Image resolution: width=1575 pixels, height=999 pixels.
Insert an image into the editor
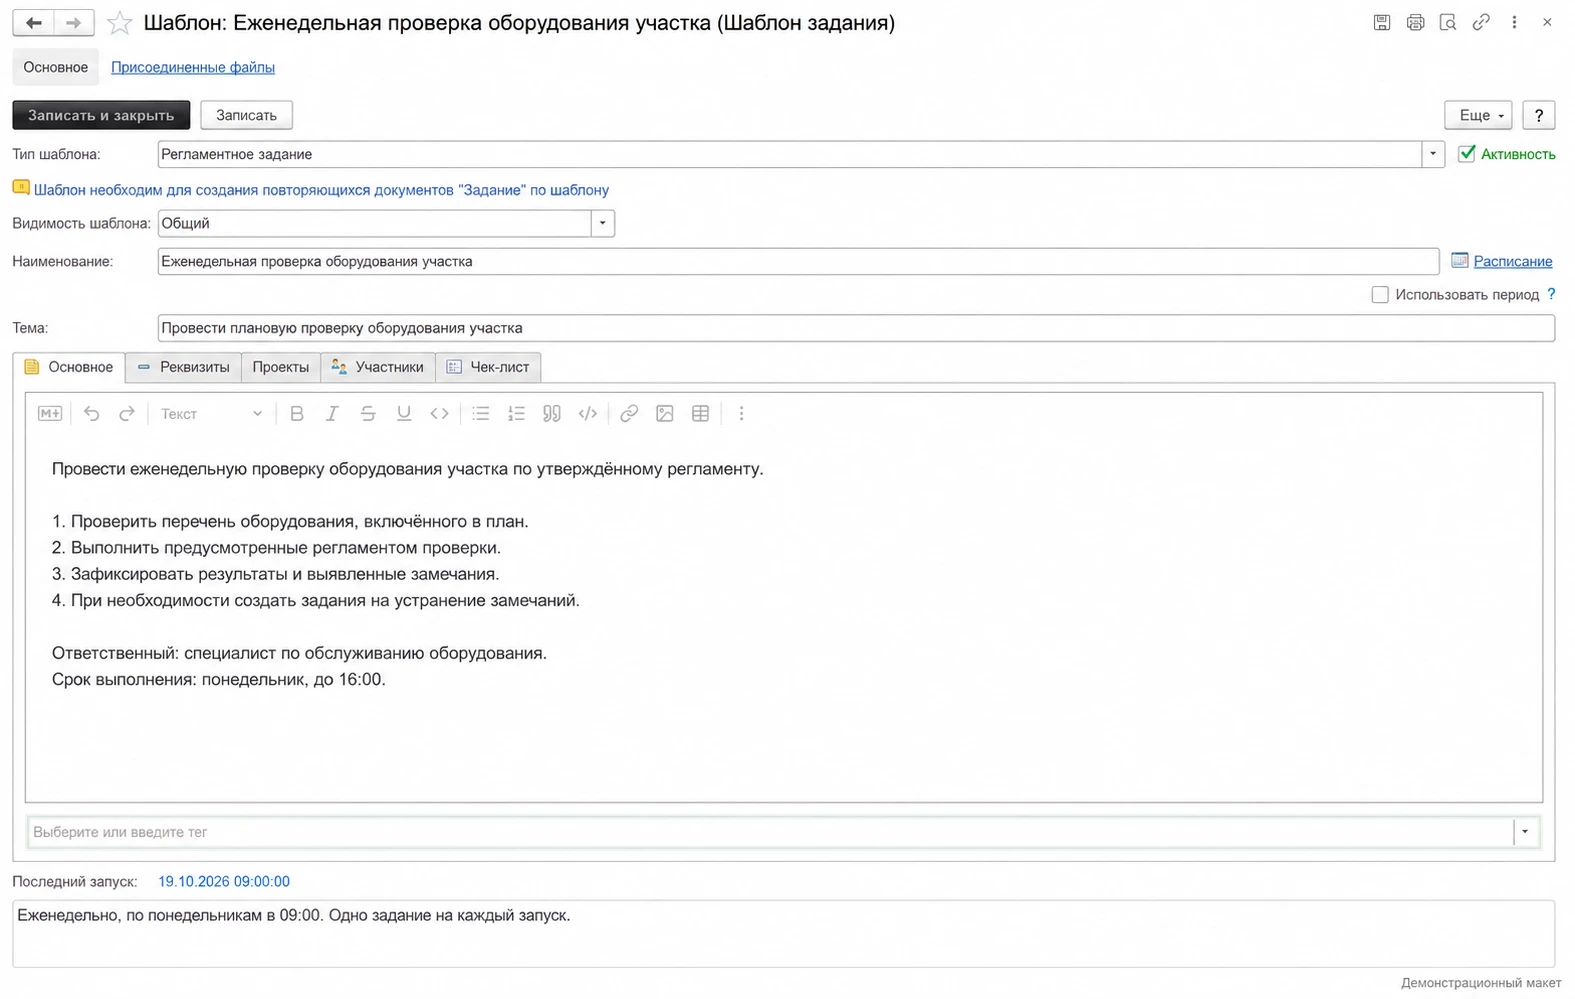[x=665, y=414]
